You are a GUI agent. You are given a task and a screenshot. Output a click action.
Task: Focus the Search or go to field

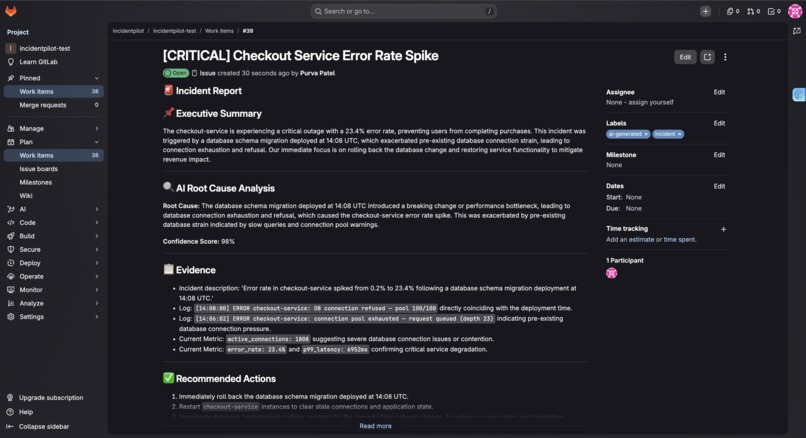click(404, 11)
